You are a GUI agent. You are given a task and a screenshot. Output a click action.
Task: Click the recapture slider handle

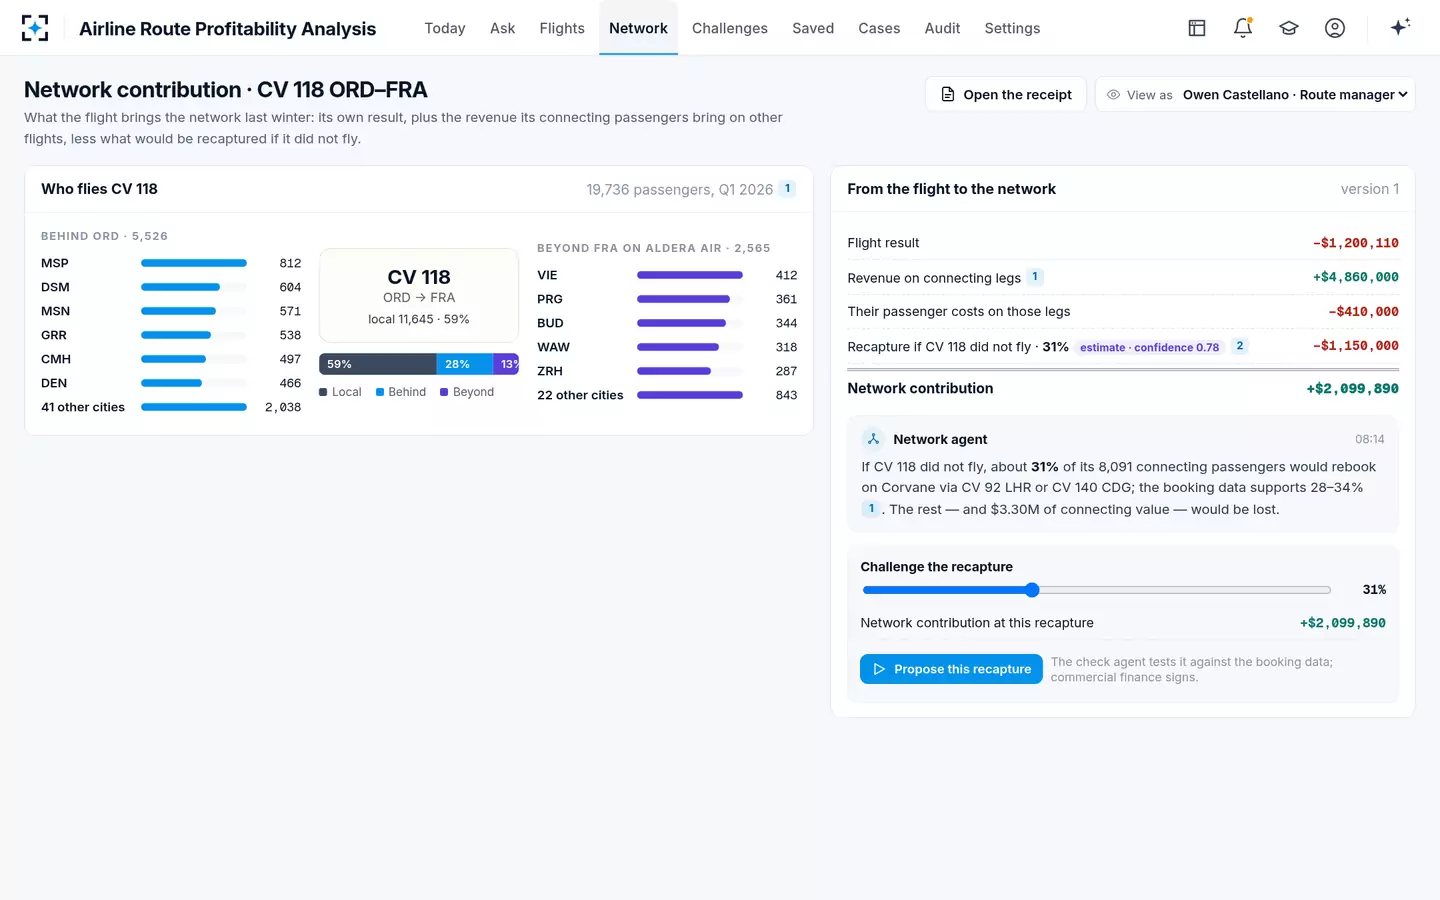1032,590
